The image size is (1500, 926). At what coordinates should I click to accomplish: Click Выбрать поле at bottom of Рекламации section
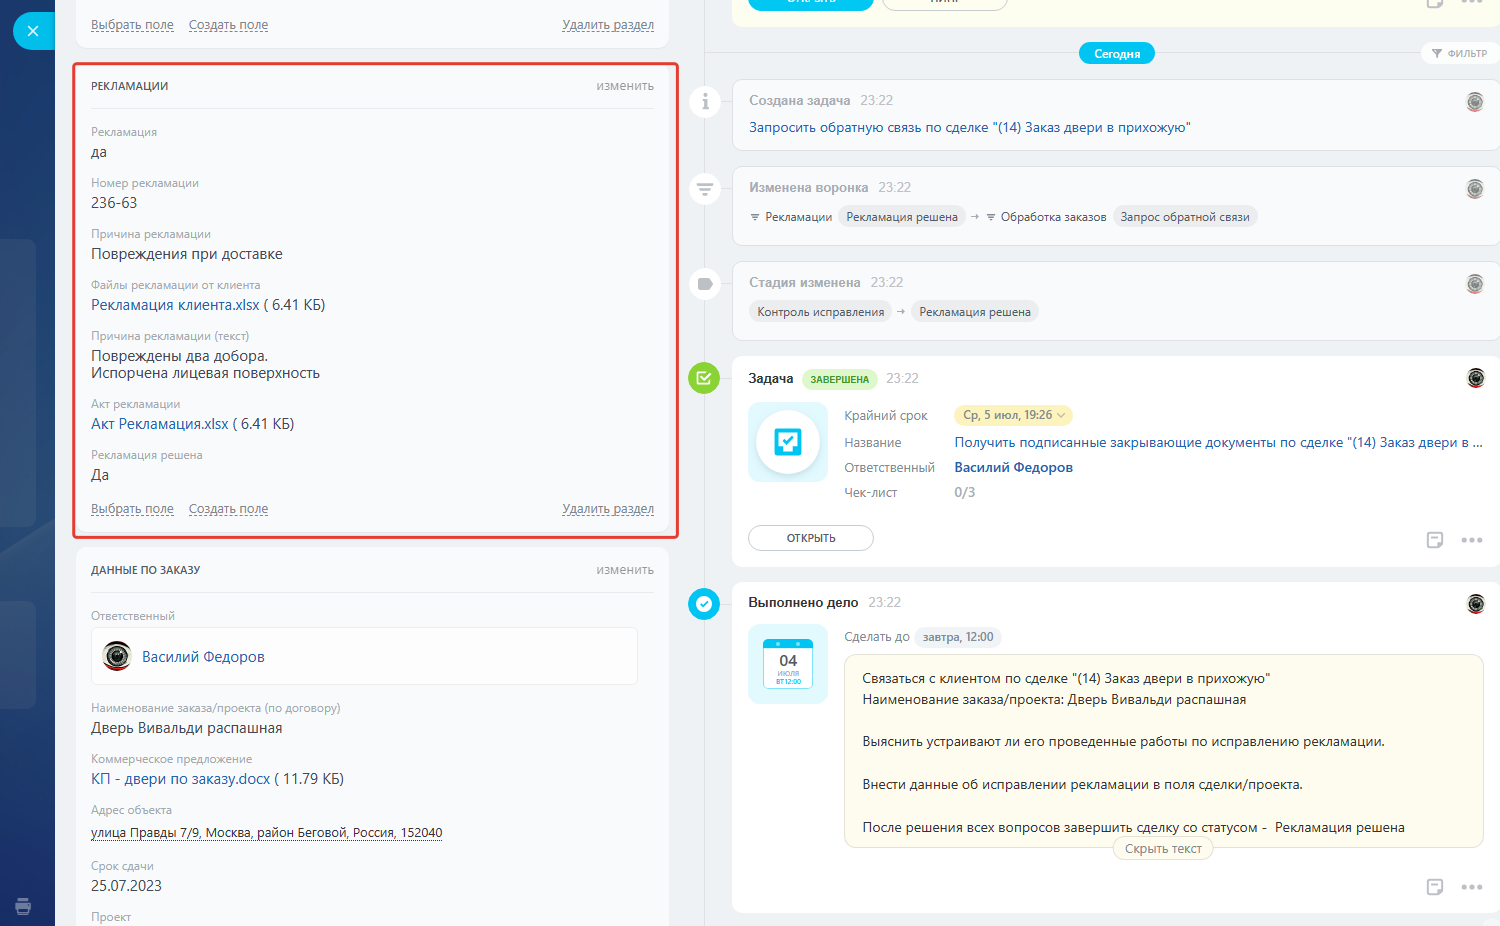pyautogui.click(x=132, y=509)
